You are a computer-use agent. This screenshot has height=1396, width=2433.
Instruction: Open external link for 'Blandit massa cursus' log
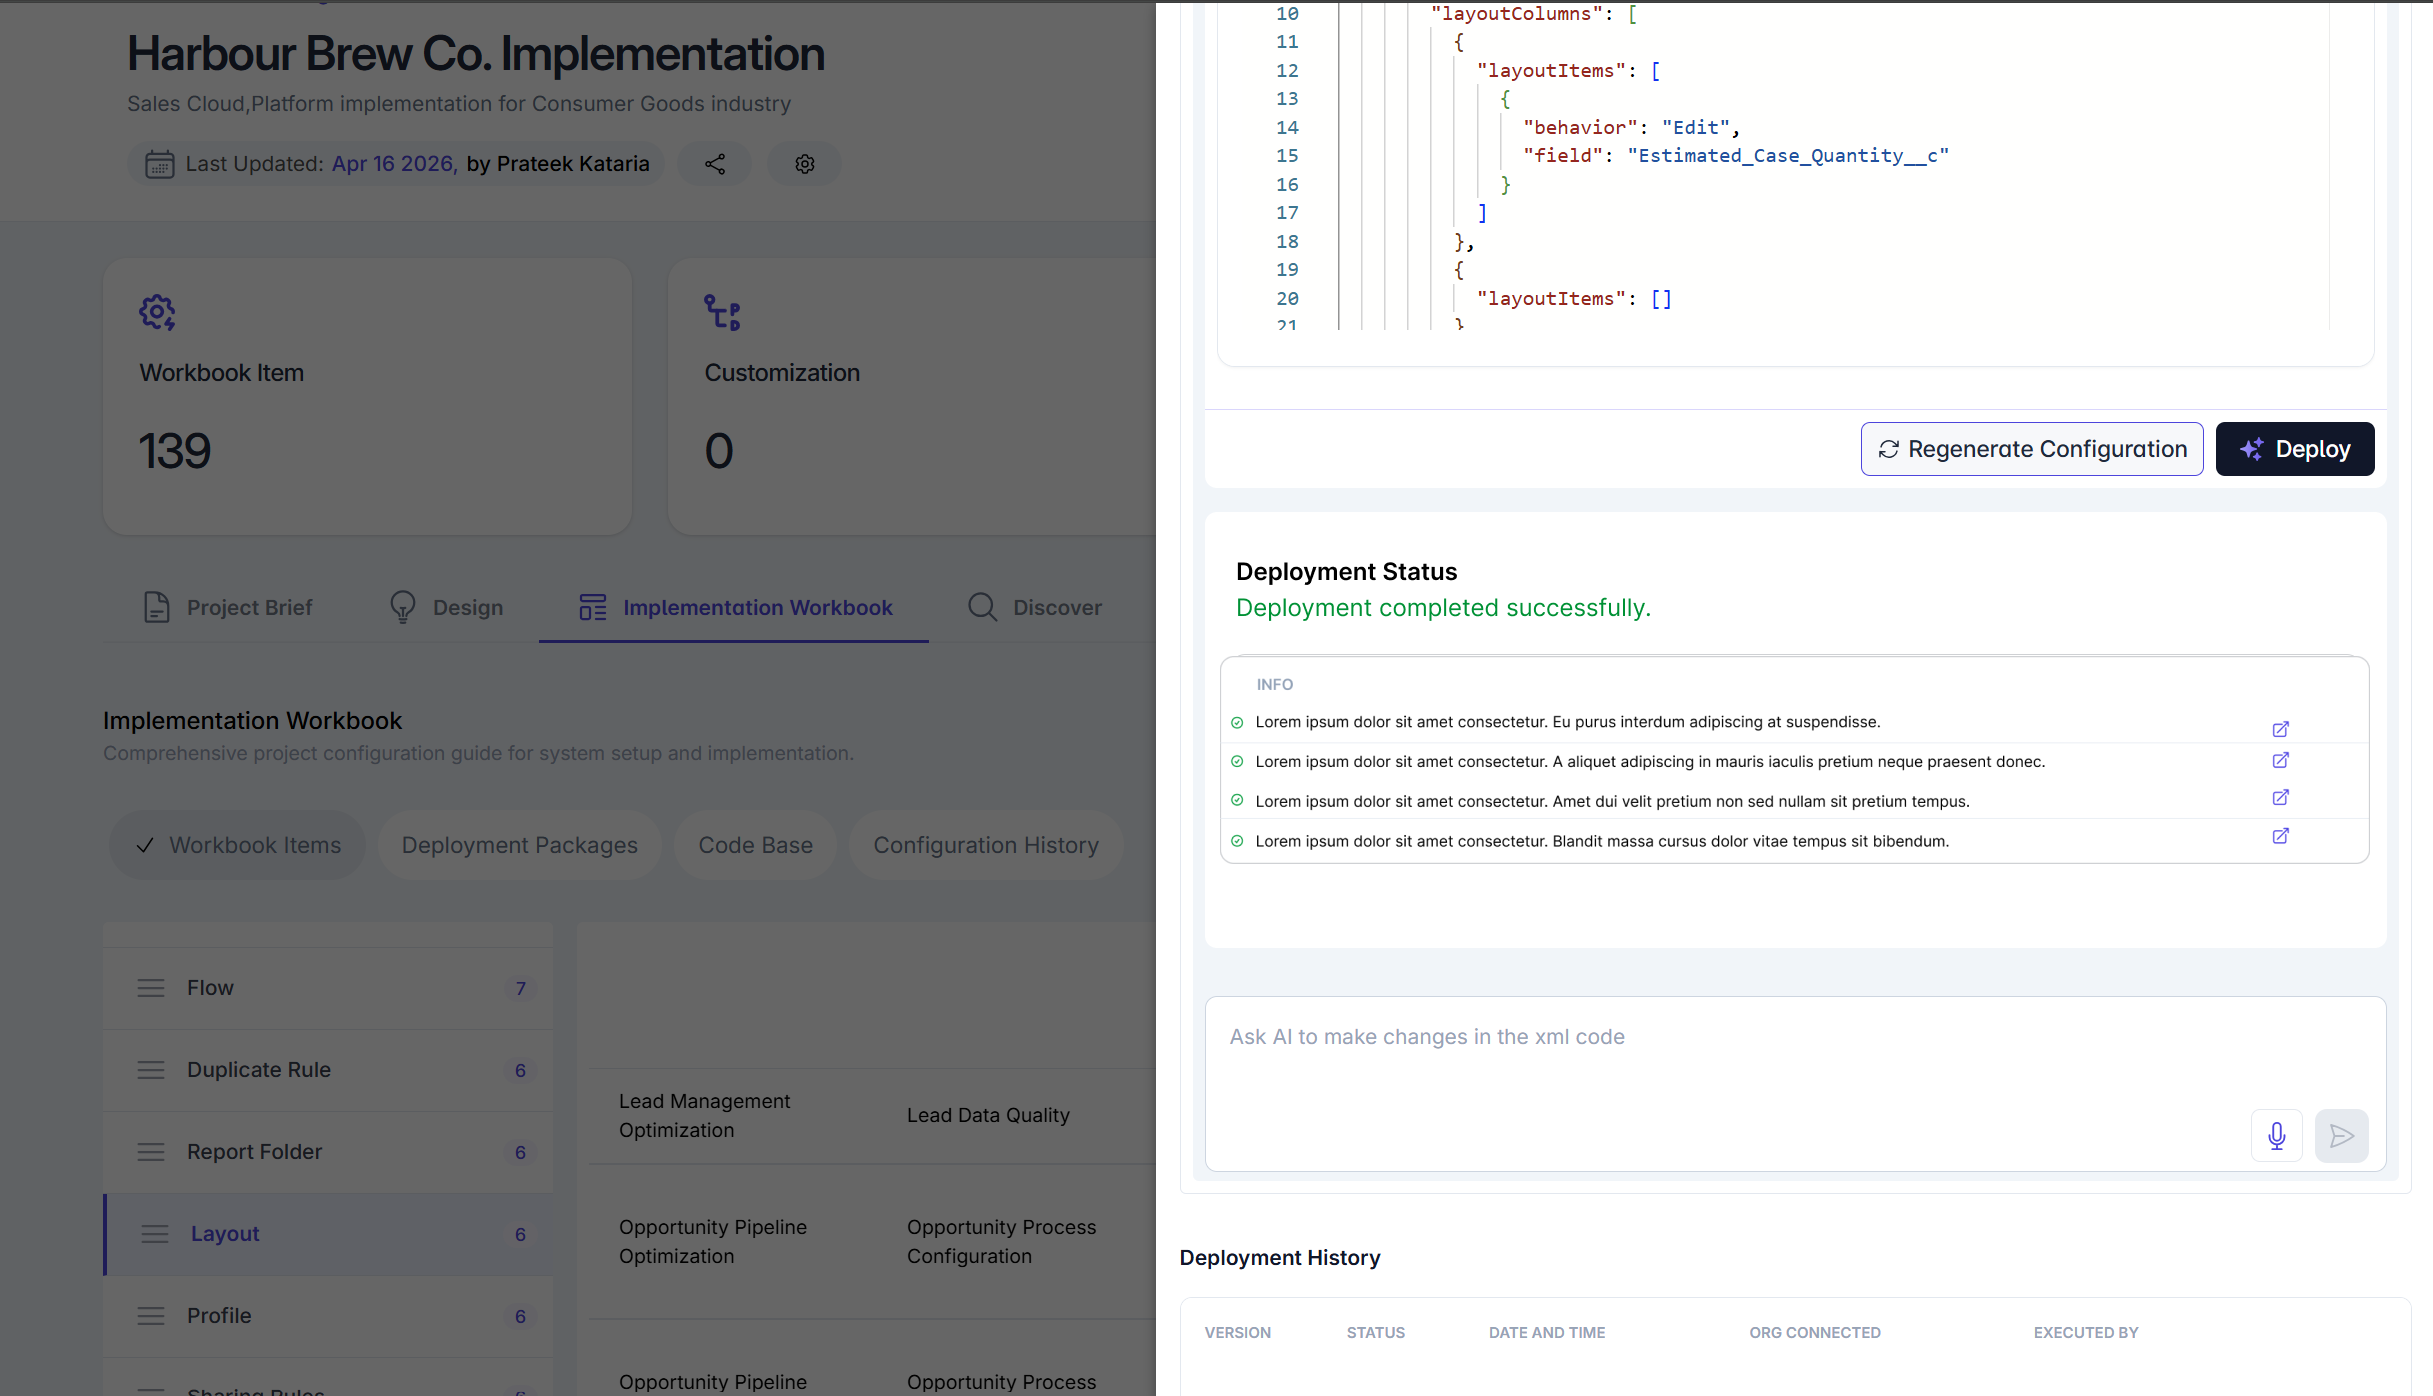coord(2281,836)
